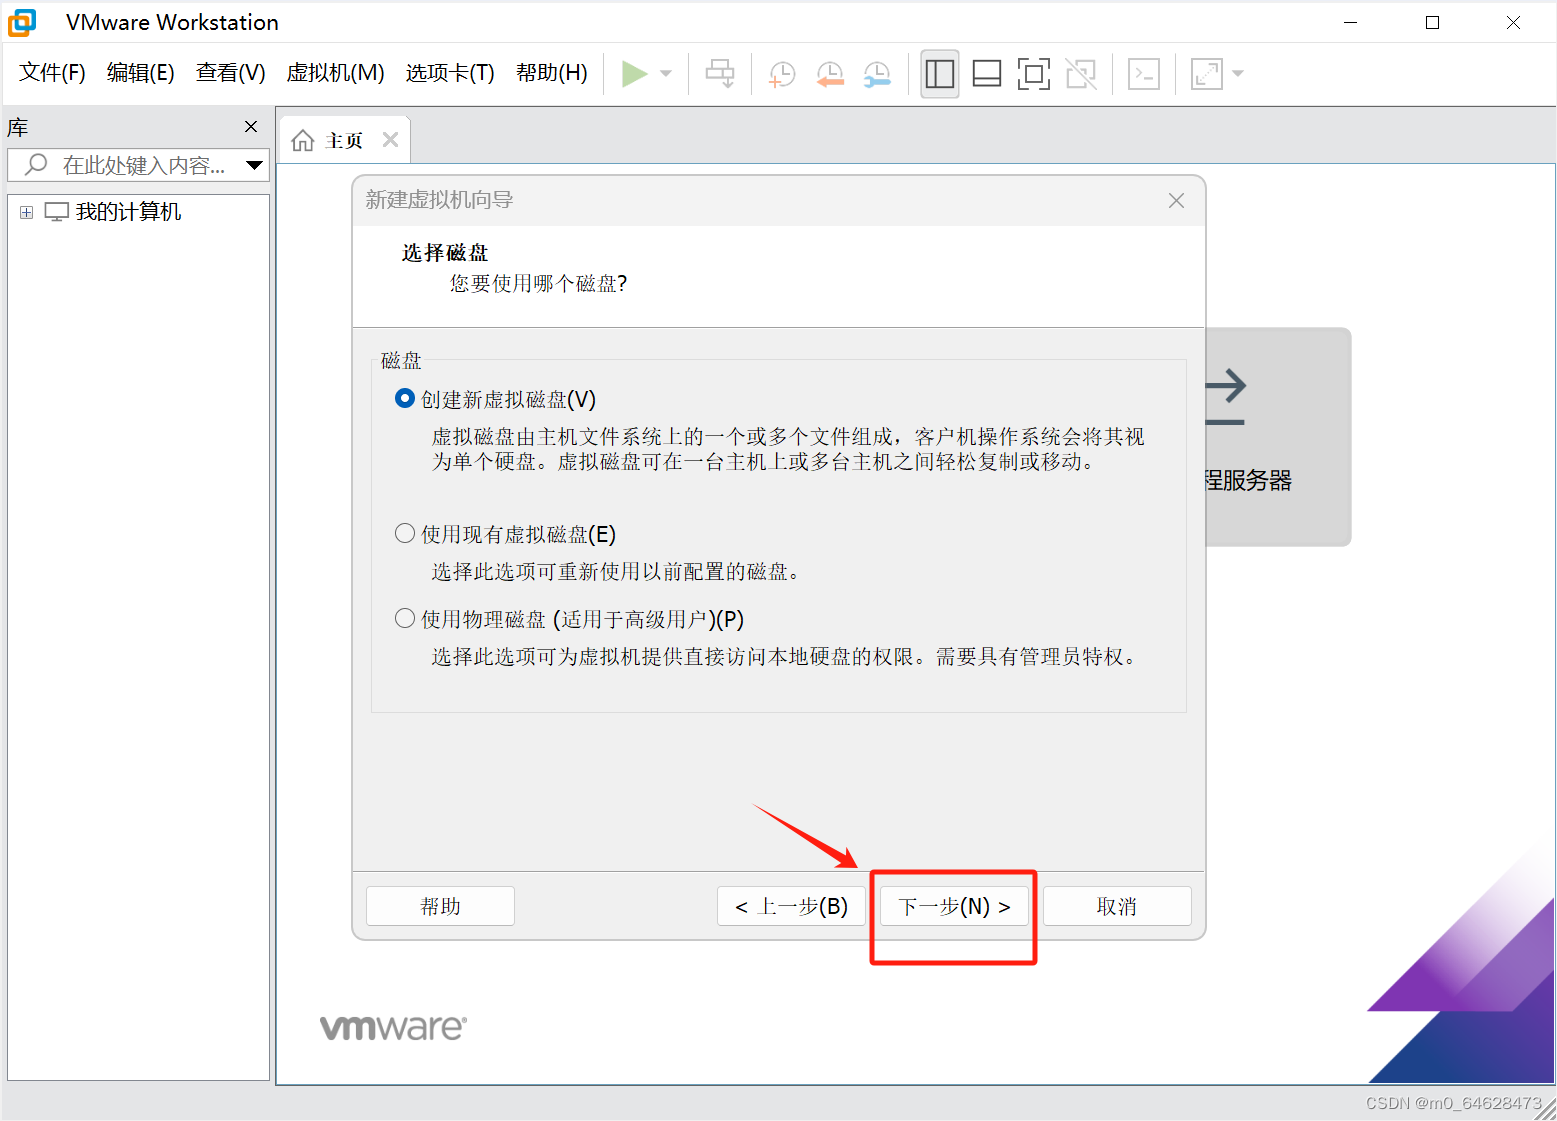
Task: Open the 查看(V) menu
Action: pyautogui.click(x=230, y=73)
